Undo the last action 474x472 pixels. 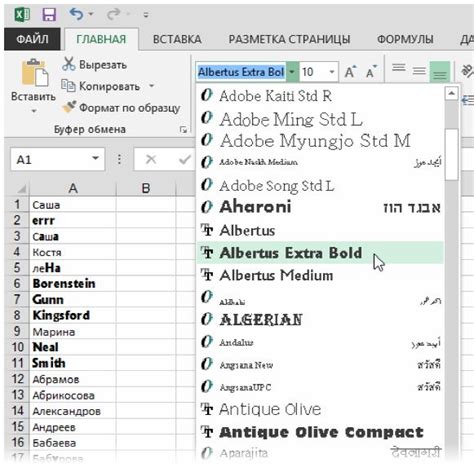click(x=76, y=14)
